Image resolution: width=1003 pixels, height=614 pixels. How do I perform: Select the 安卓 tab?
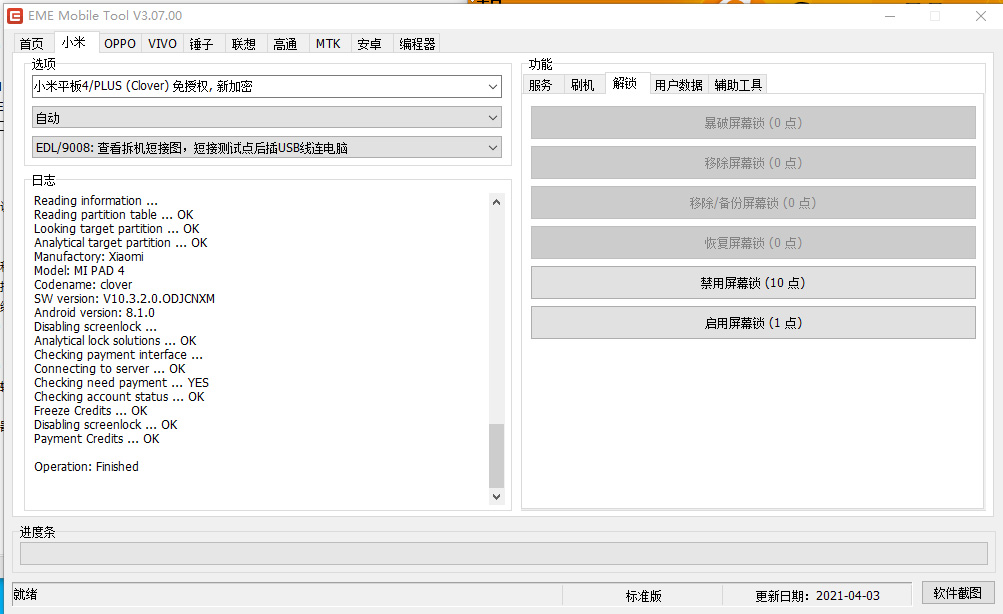click(x=370, y=43)
